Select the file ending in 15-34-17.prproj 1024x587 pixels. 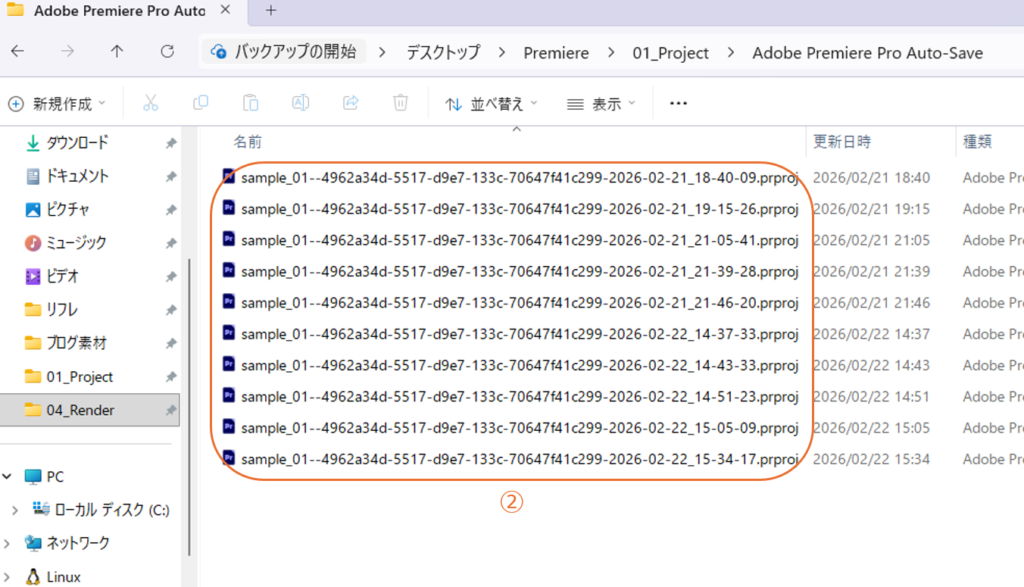(519, 460)
